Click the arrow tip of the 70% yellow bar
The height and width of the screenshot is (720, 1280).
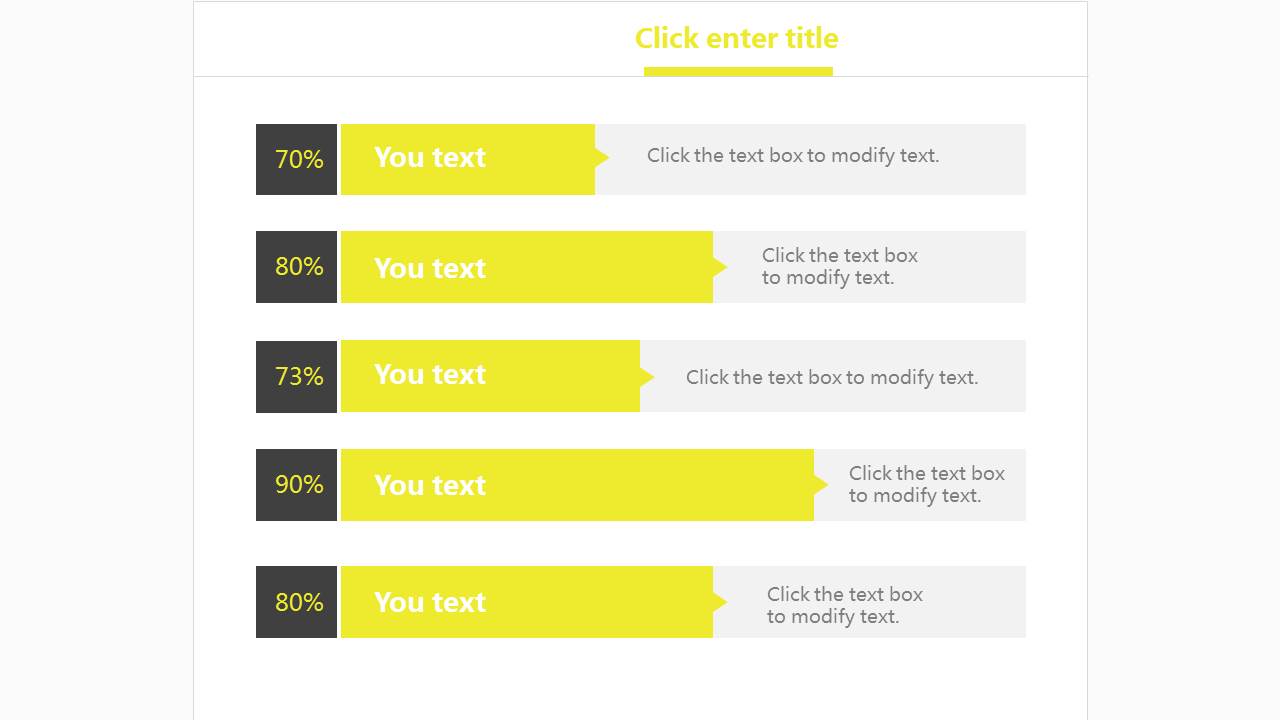pyautogui.click(x=602, y=157)
